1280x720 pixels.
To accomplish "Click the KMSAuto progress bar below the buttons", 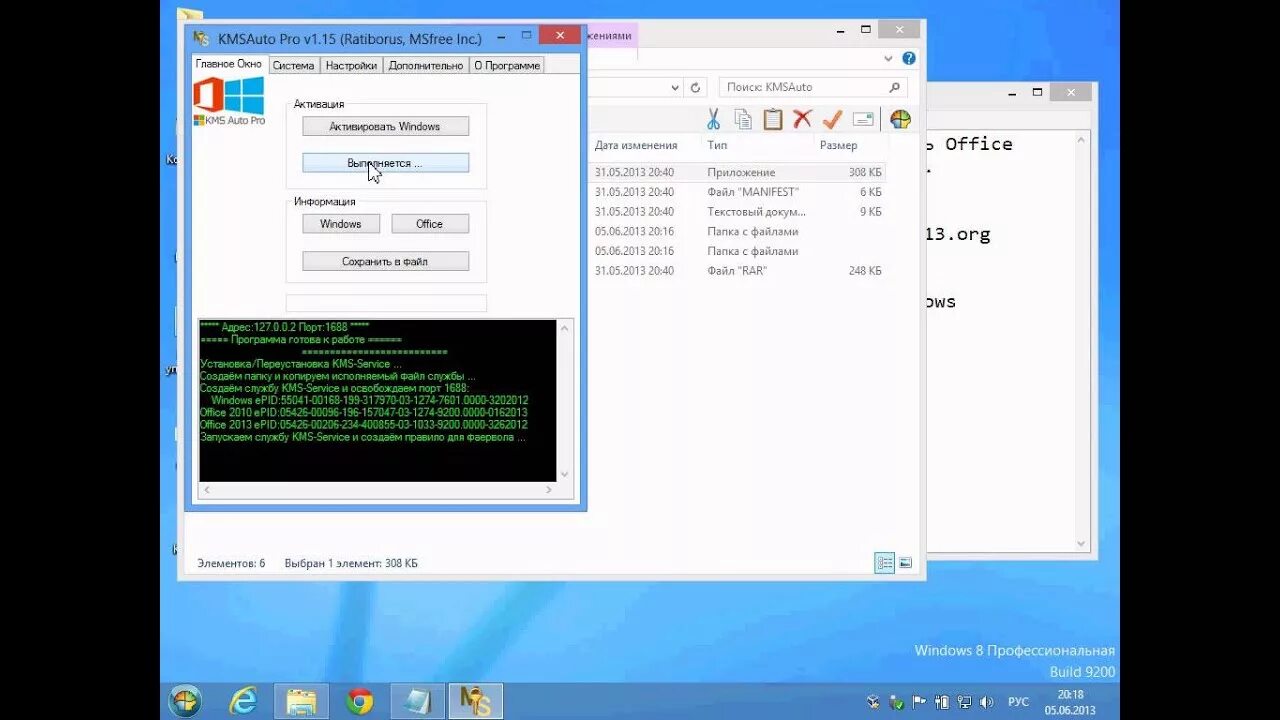I will tap(386, 302).
